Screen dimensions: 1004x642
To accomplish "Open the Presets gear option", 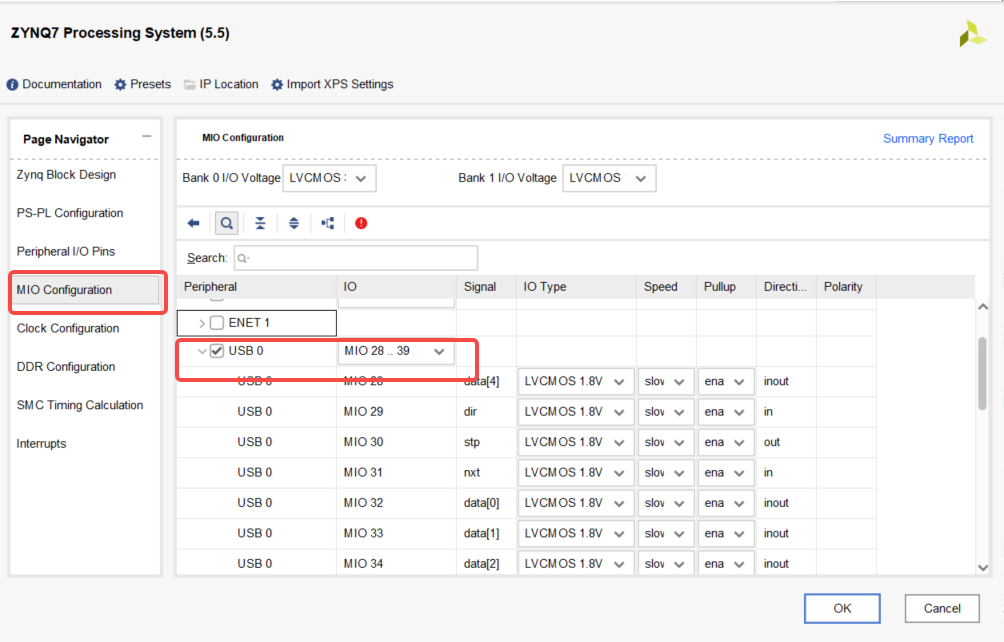I will (x=142, y=85).
